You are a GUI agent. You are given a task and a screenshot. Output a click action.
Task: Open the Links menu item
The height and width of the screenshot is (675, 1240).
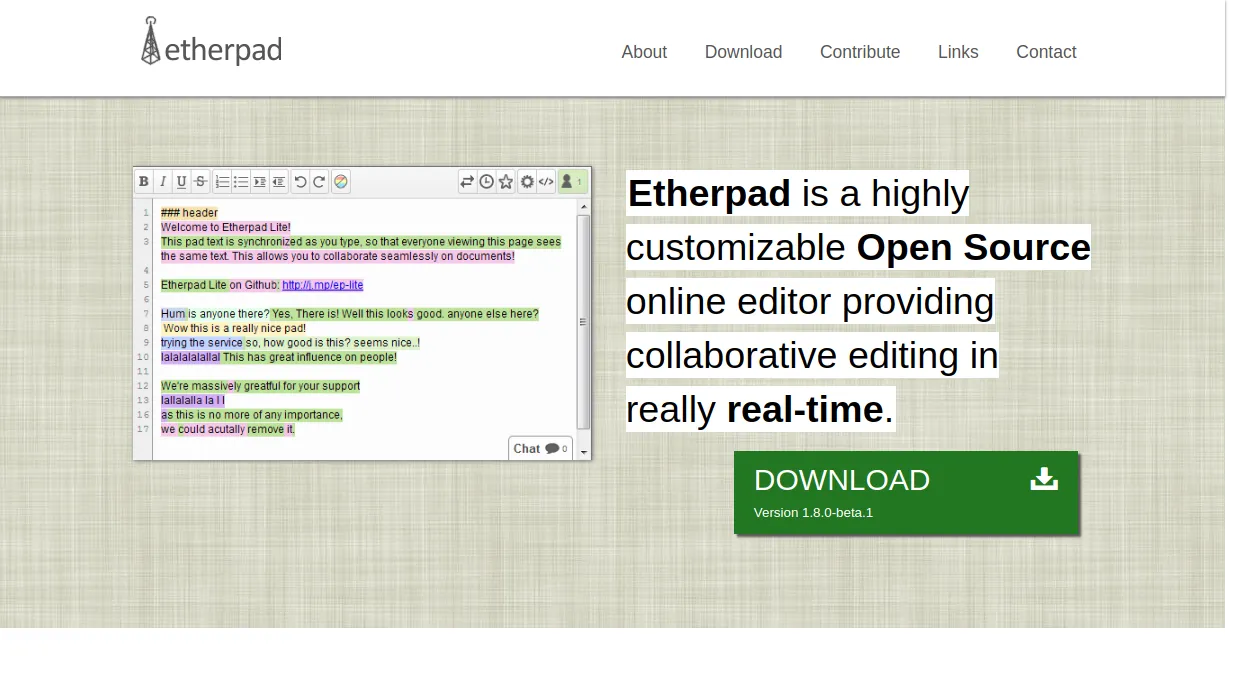point(958,52)
